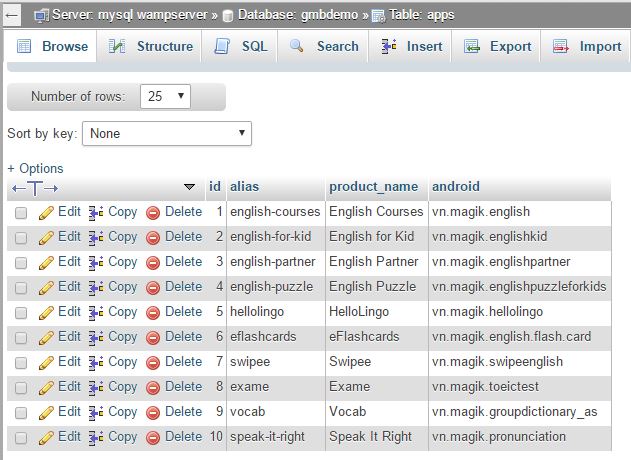The height and width of the screenshot is (460, 631).
Task: Click the back arrow icon in header
Action: click(12, 16)
